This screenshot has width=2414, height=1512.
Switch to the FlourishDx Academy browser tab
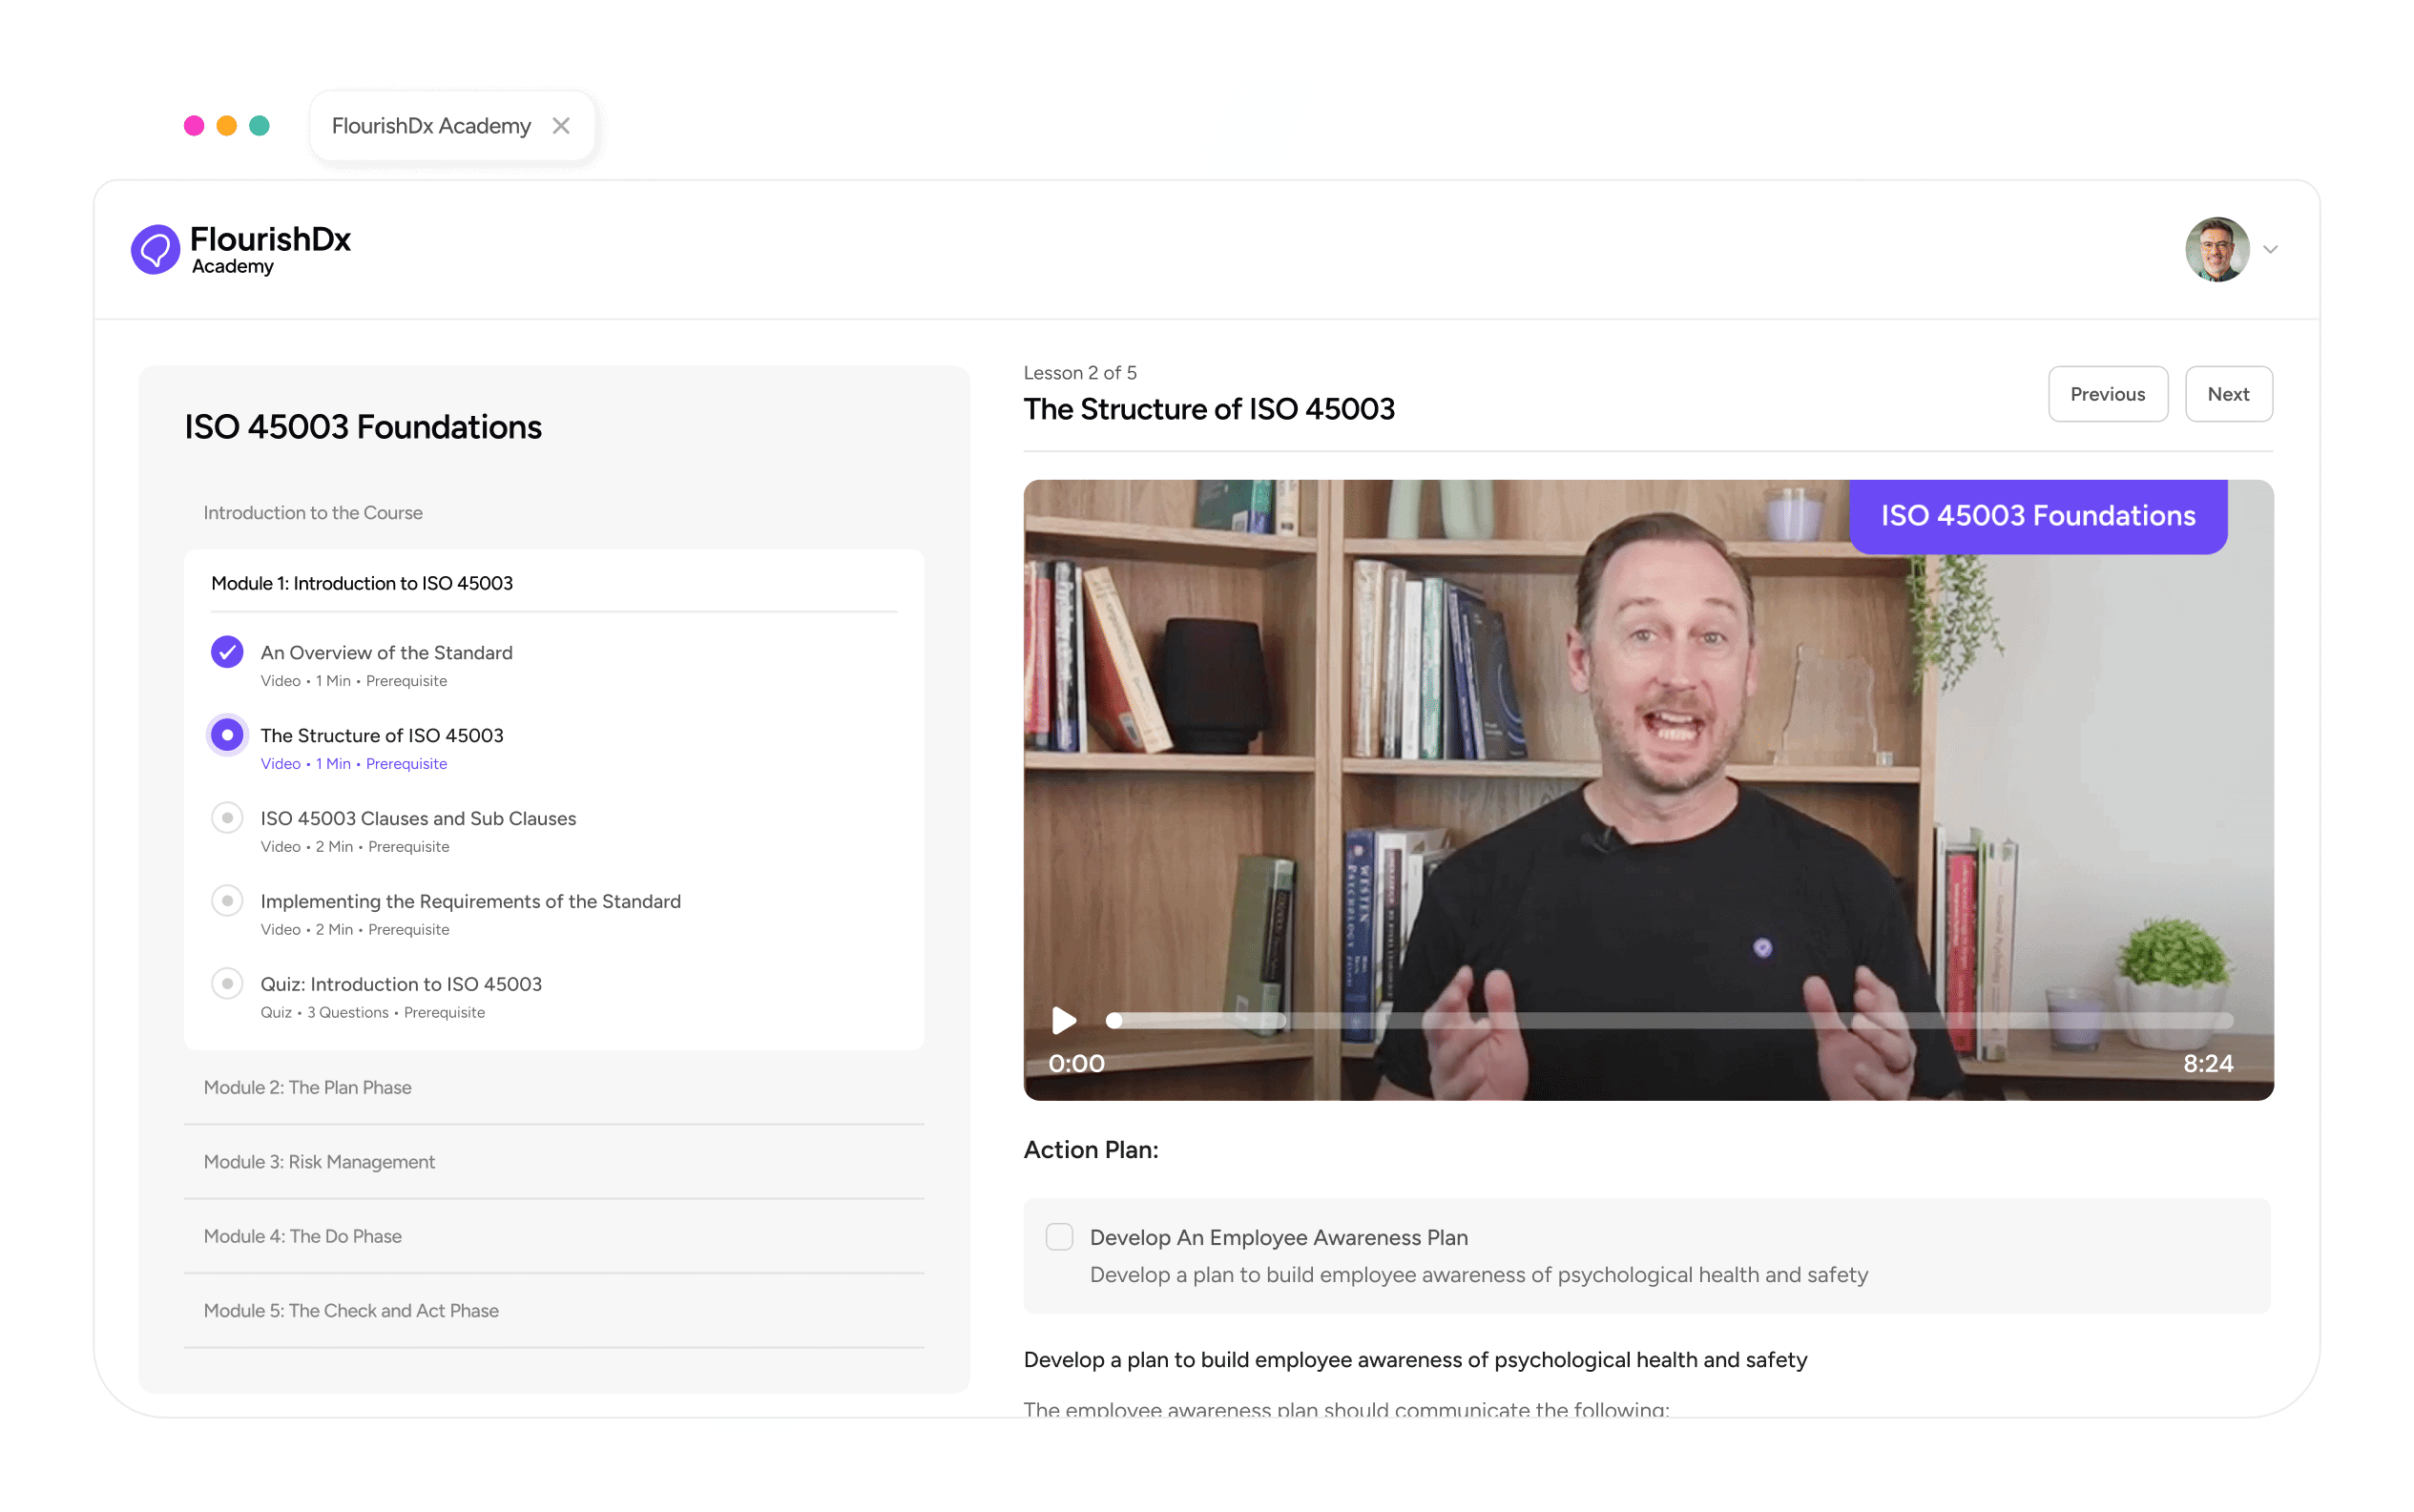(x=431, y=126)
